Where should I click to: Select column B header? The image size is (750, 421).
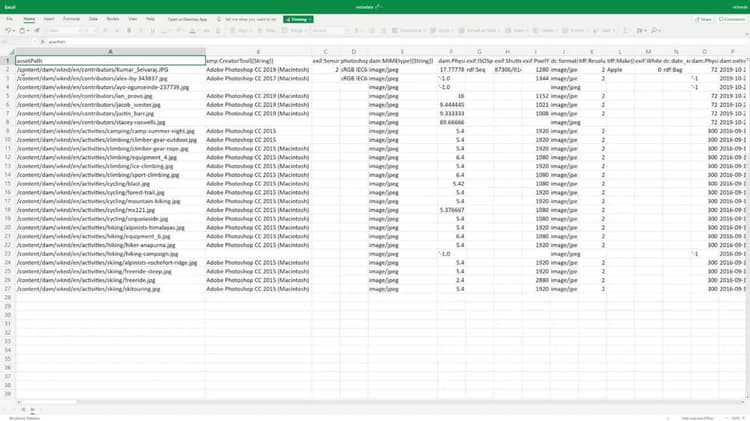click(258, 52)
